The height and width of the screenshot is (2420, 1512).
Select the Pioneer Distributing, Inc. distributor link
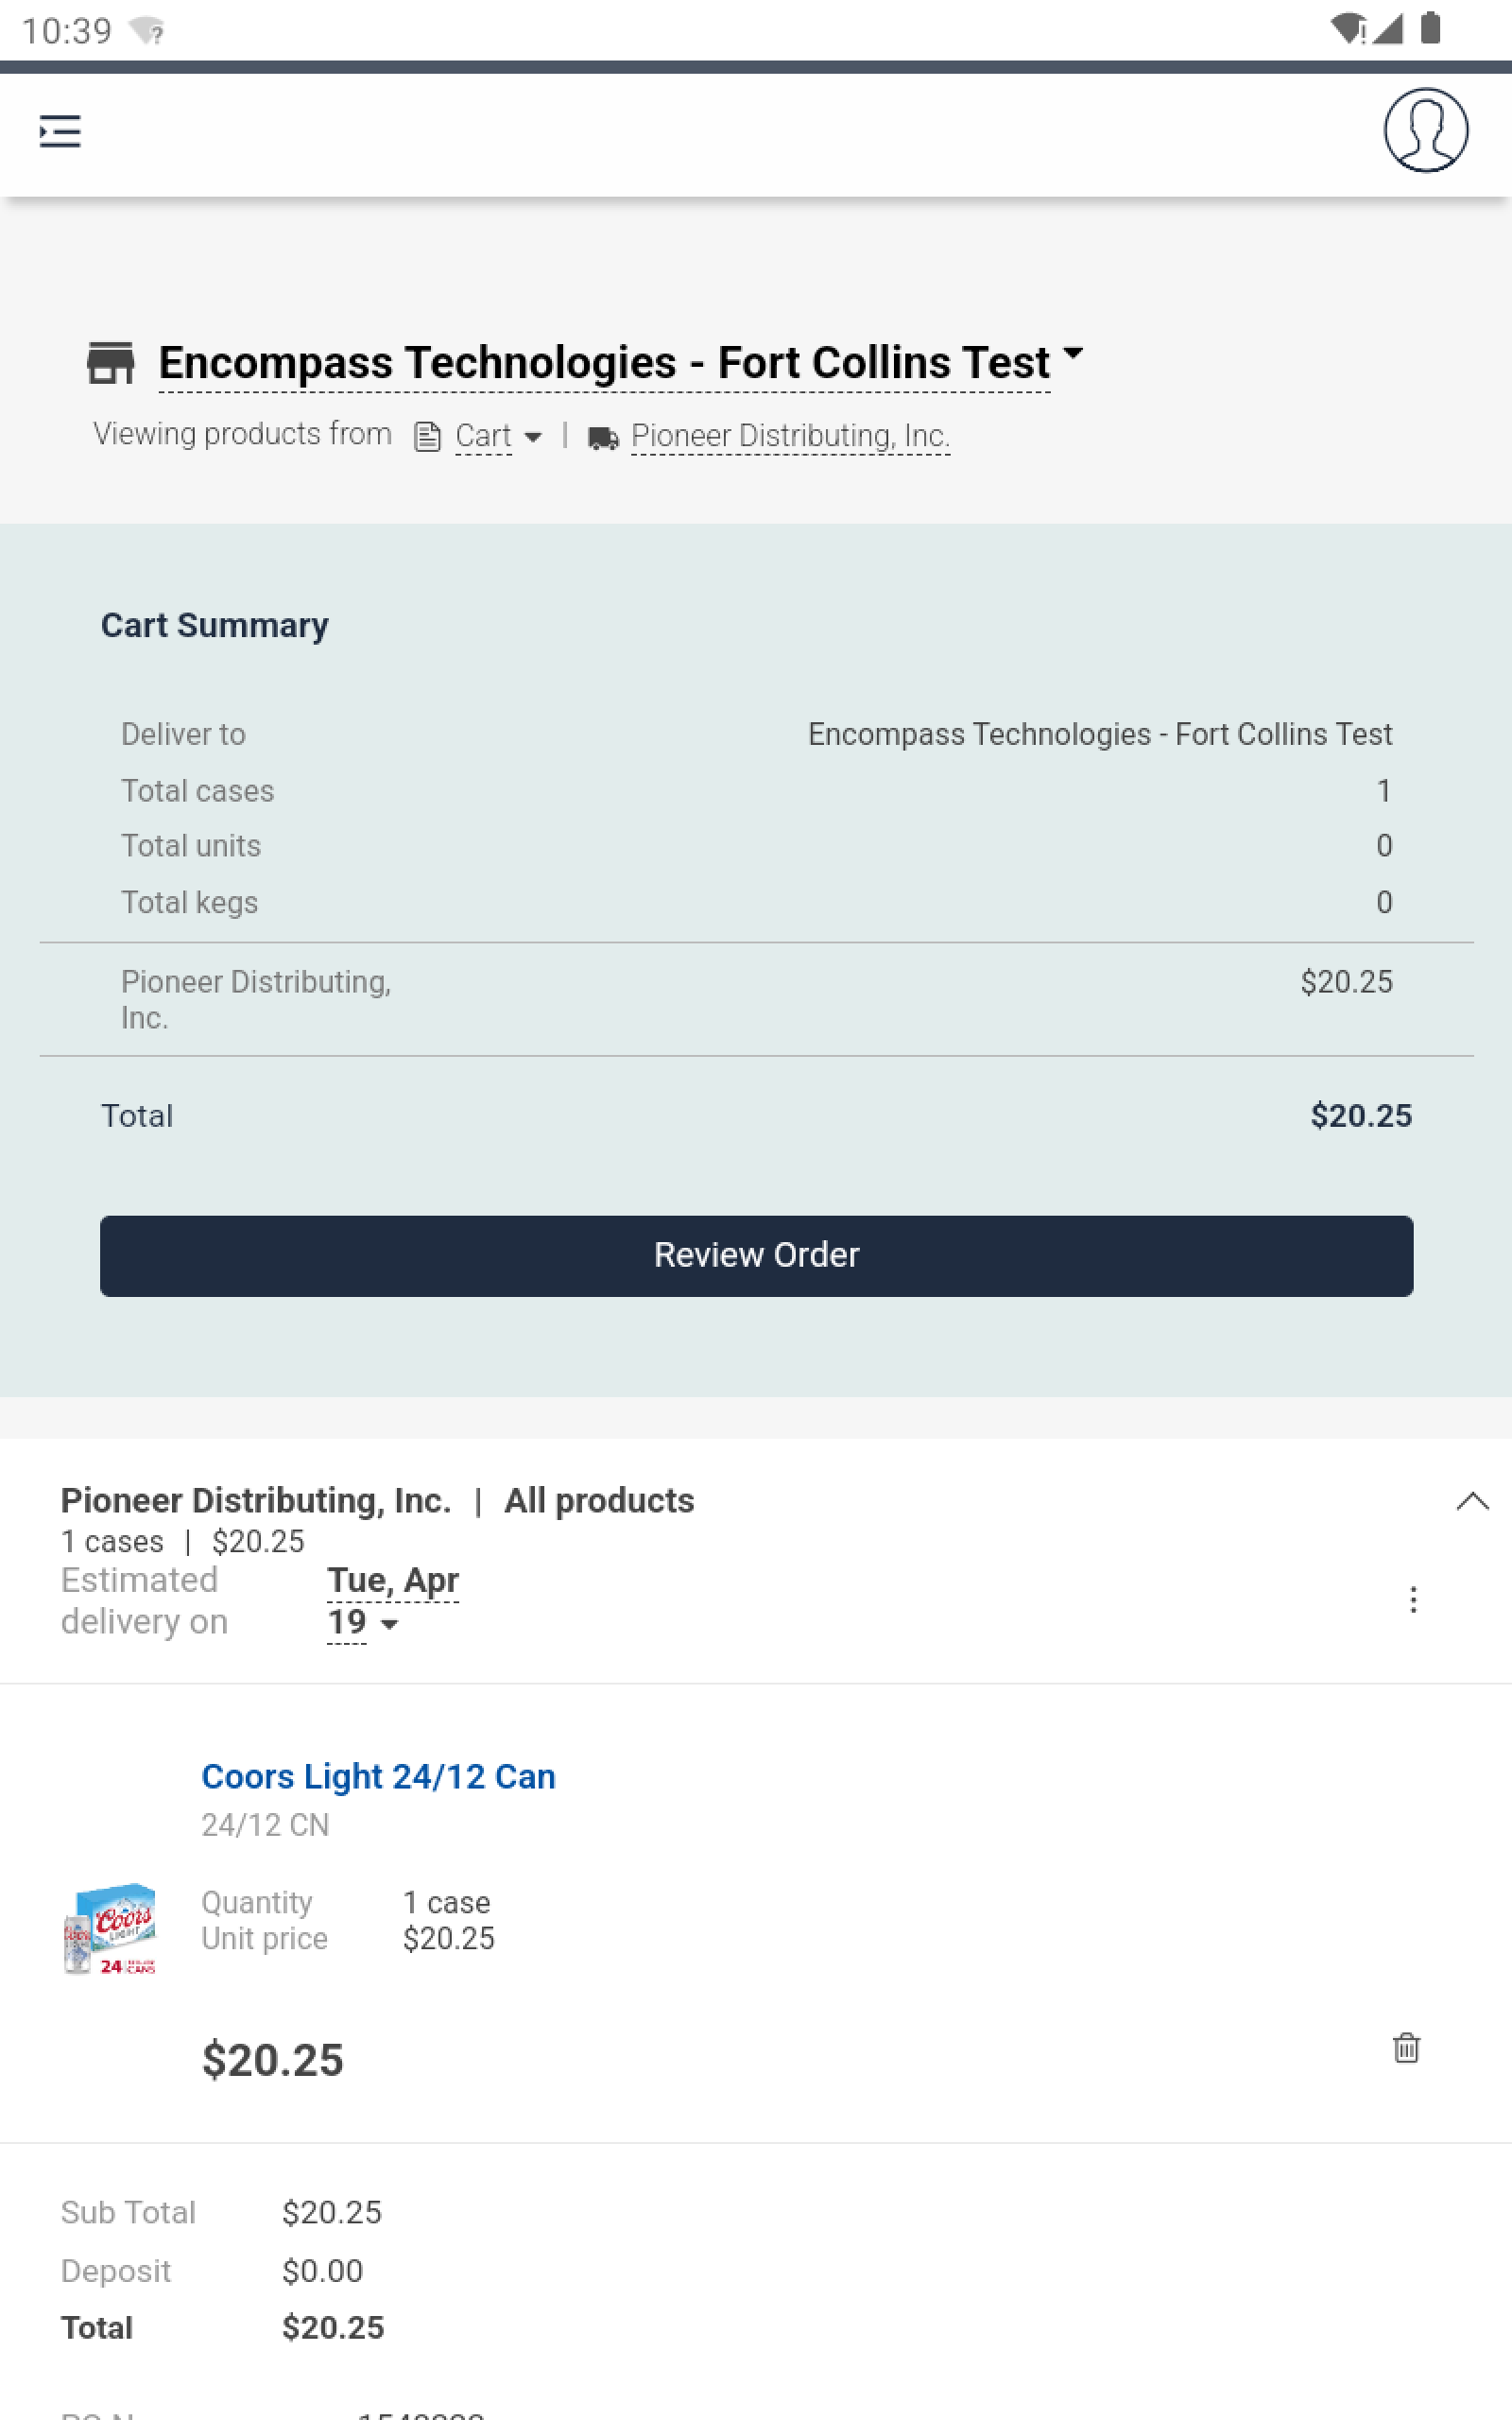point(790,436)
